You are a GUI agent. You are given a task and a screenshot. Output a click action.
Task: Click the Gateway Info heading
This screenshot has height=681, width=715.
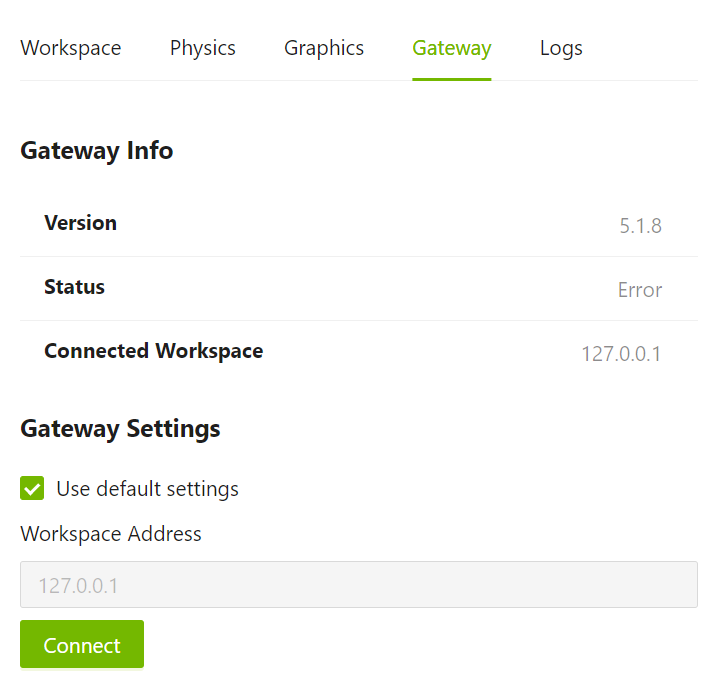(96, 151)
